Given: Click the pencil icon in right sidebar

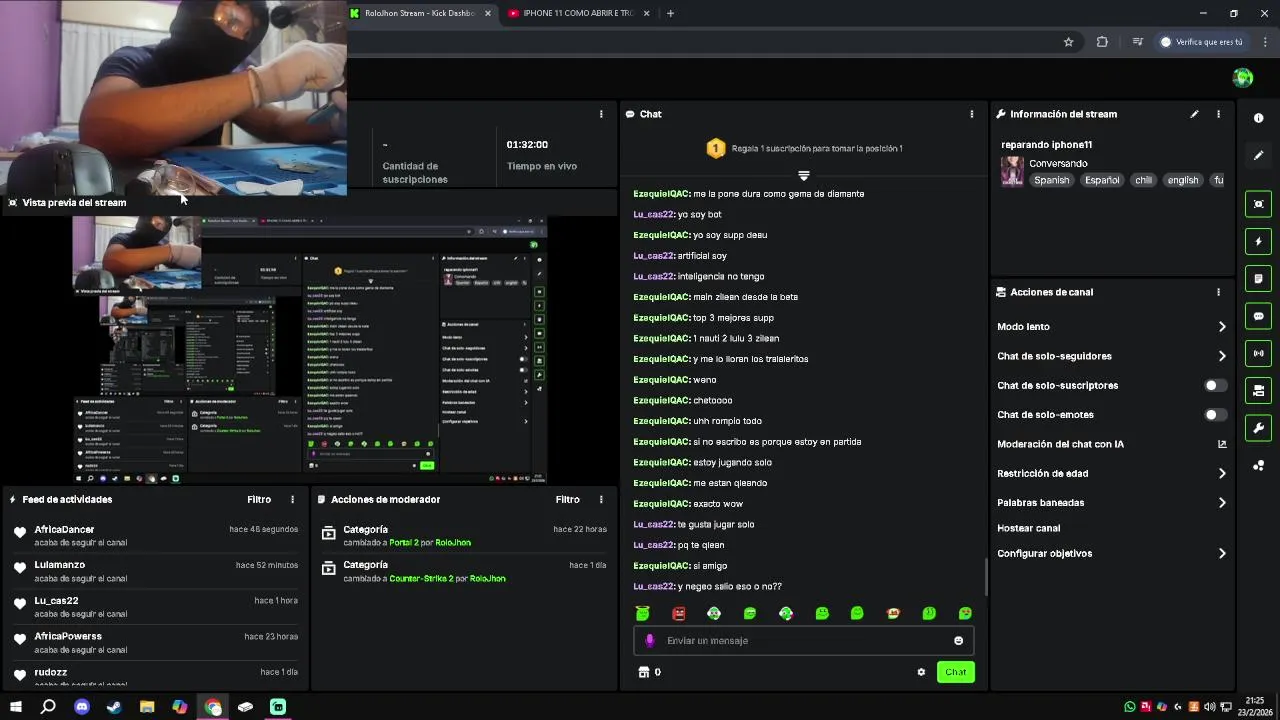Looking at the screenshot, I should click(x=1258, y=156).
